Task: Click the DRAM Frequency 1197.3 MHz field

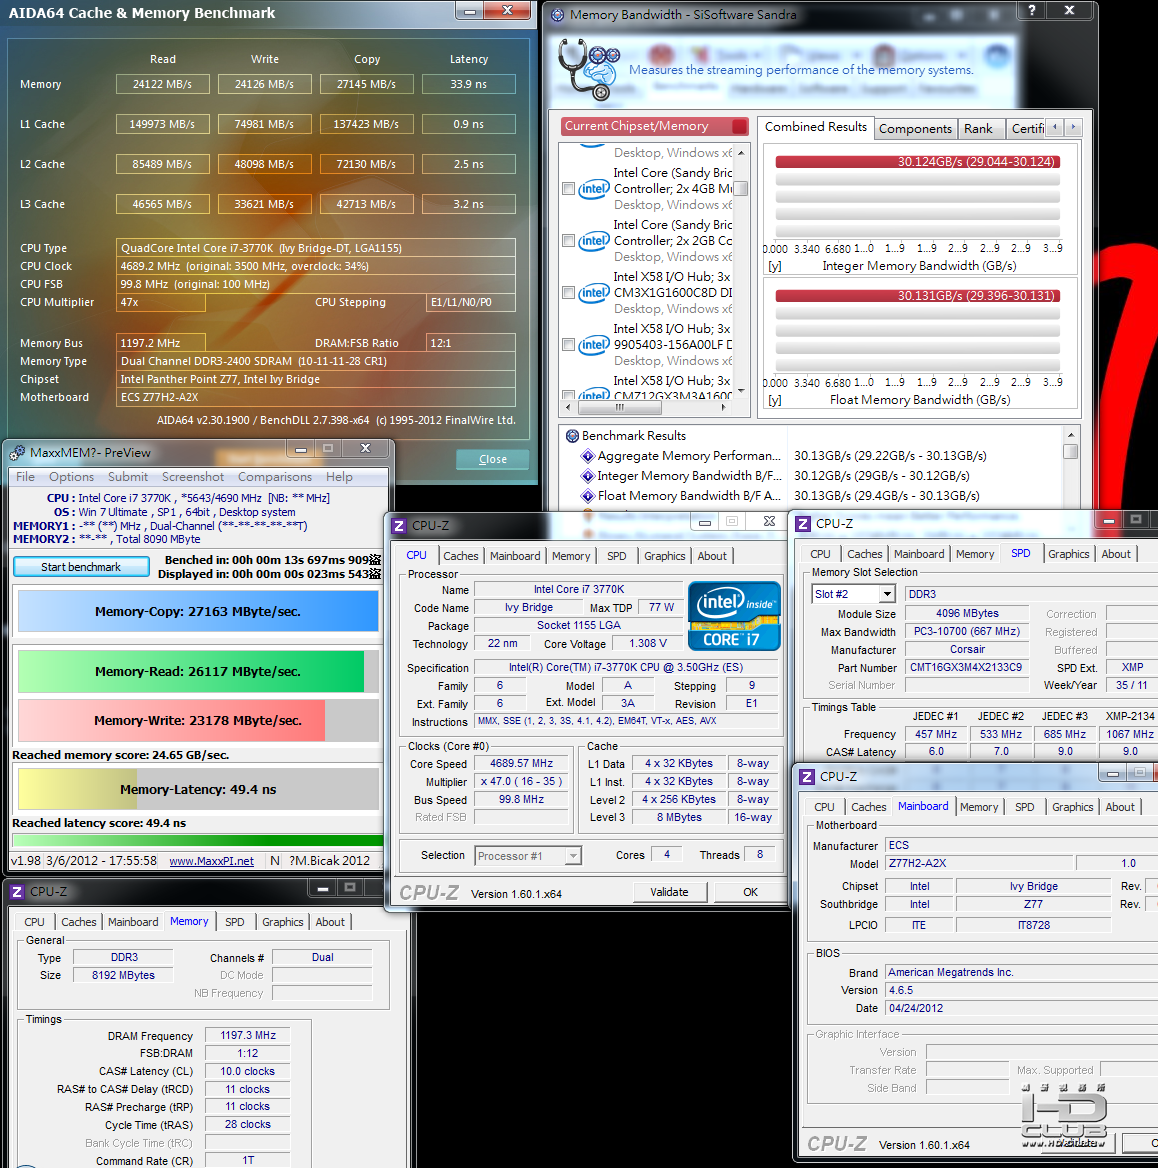Action: click(x=248, y=1035)
